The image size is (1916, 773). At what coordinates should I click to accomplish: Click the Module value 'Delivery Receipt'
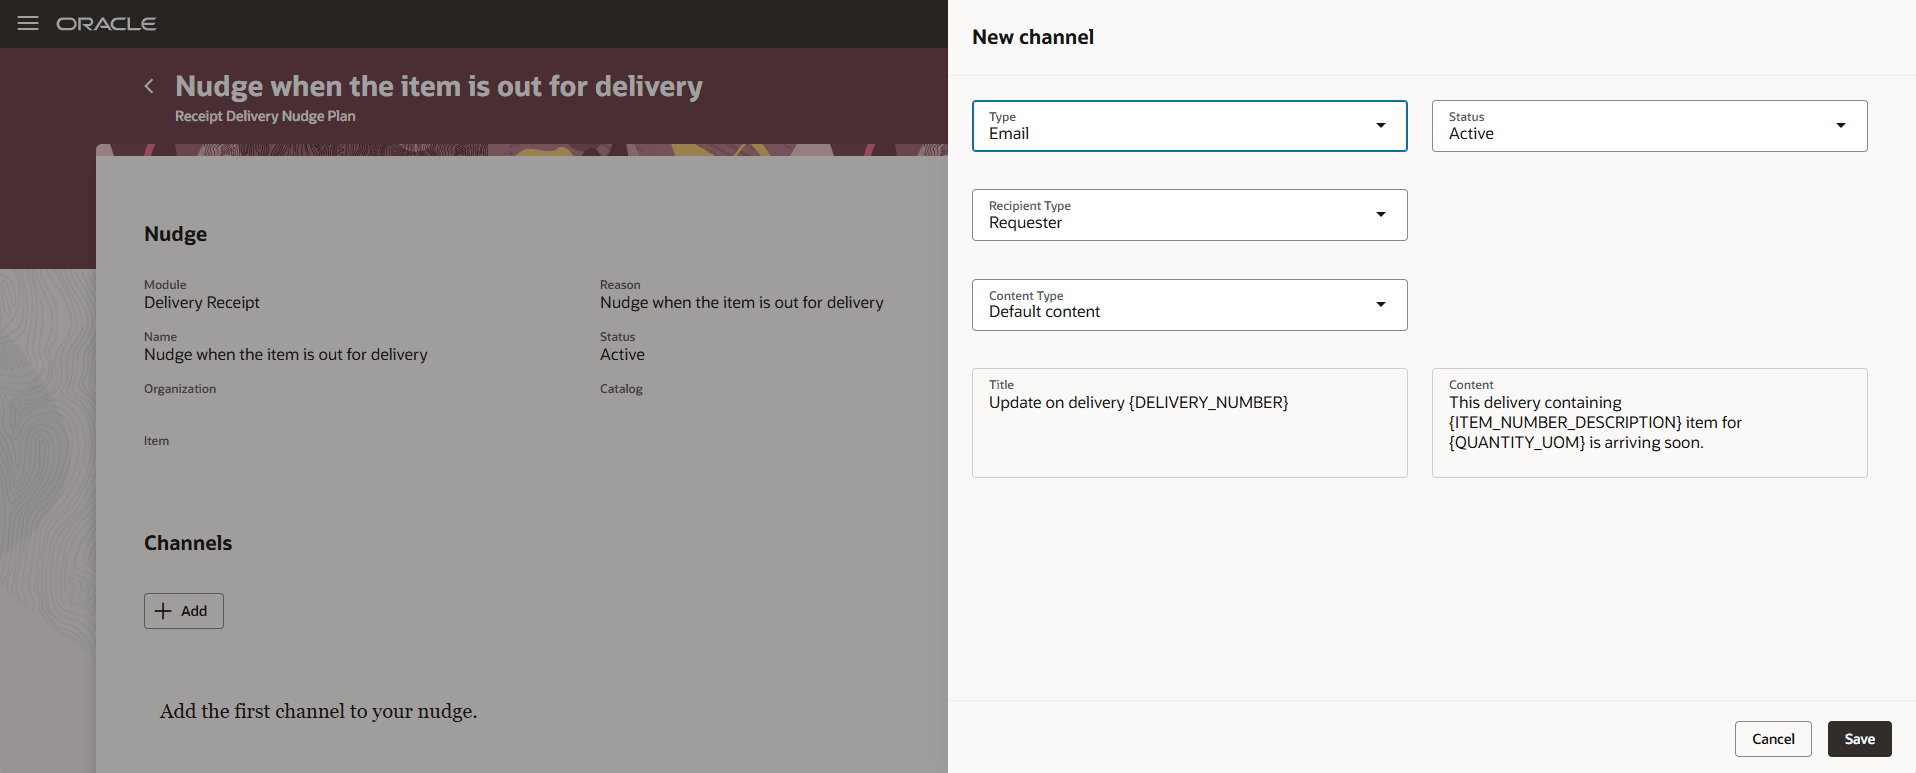tap(202, 303)
